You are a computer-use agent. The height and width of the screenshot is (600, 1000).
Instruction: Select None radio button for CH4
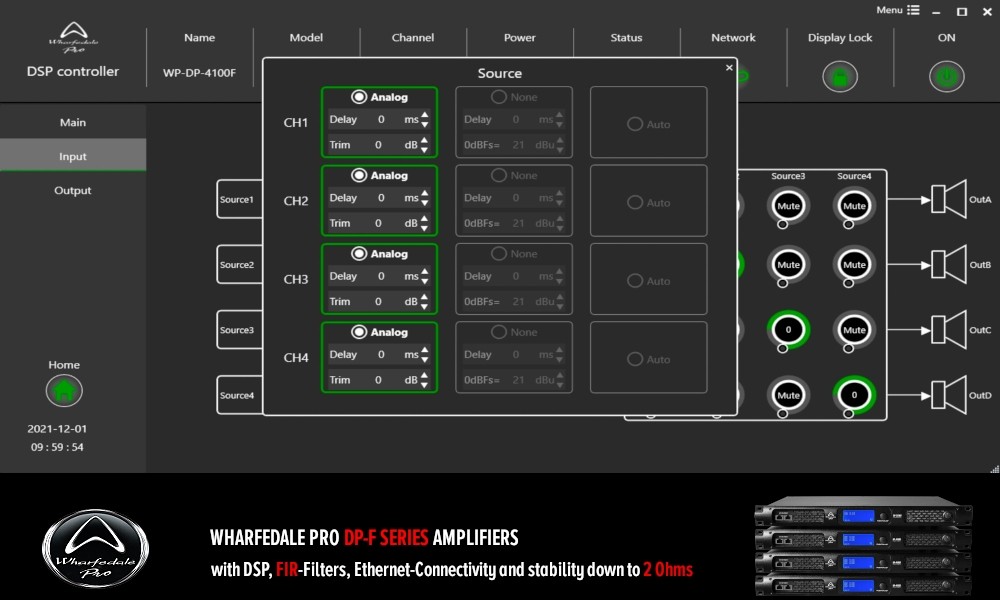click(499, 332)
